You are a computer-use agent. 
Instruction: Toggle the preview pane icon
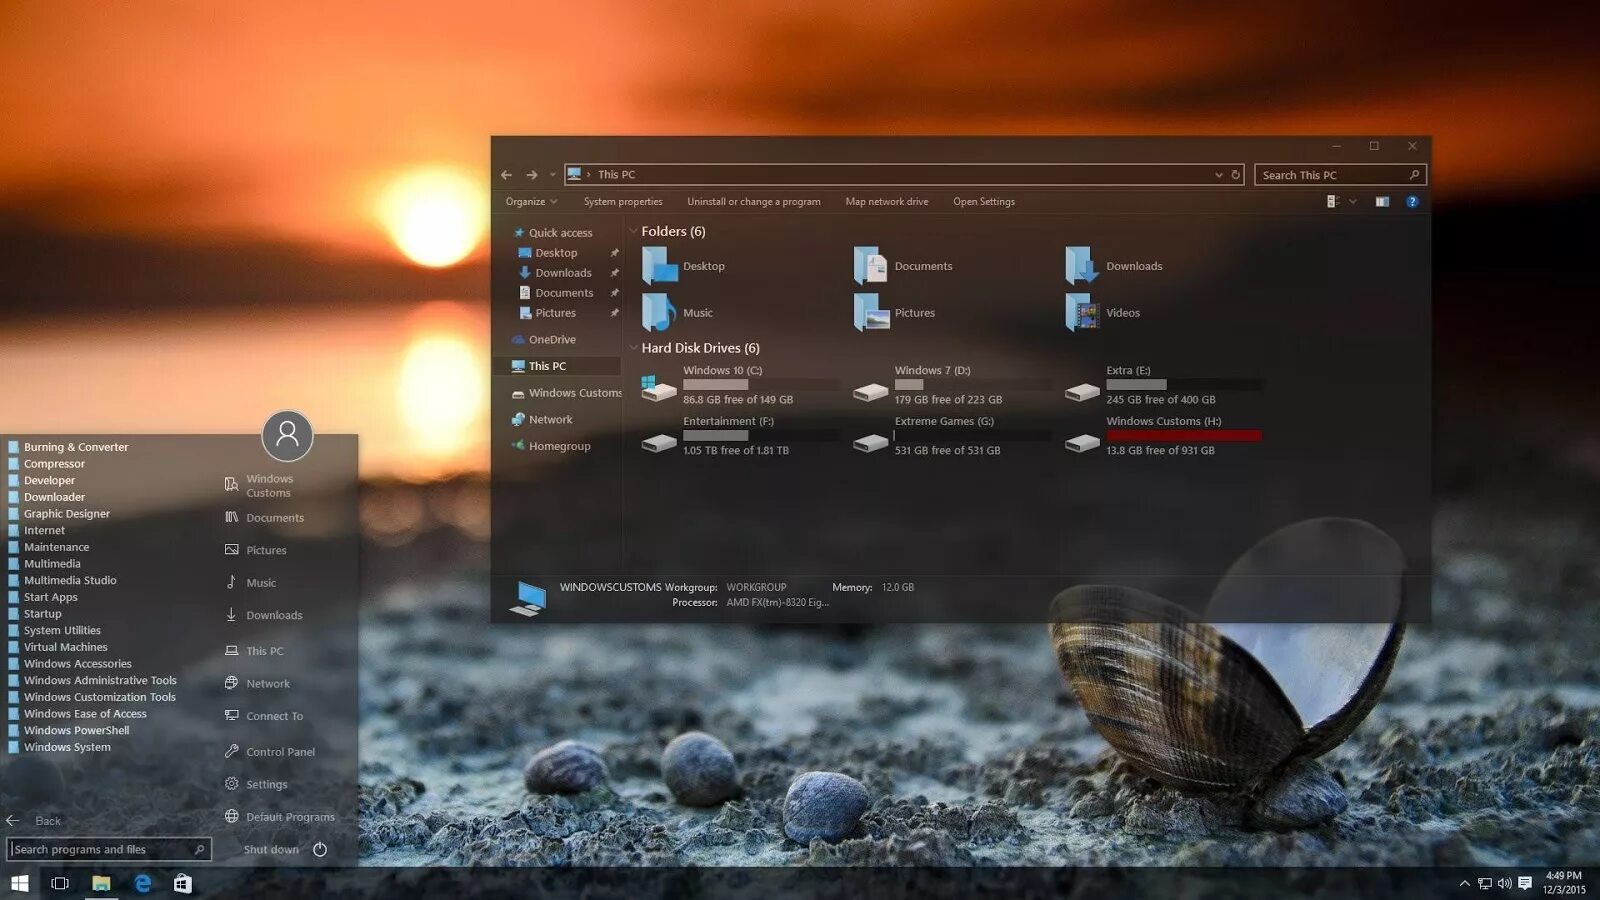[1382, 202]
